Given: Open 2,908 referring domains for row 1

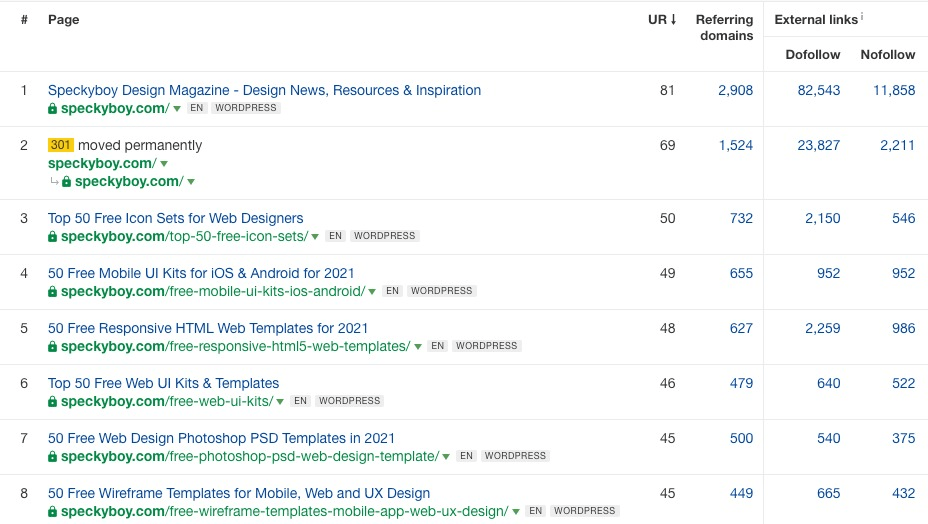Looking at the screenshot, I should click(x=736, y=90).
